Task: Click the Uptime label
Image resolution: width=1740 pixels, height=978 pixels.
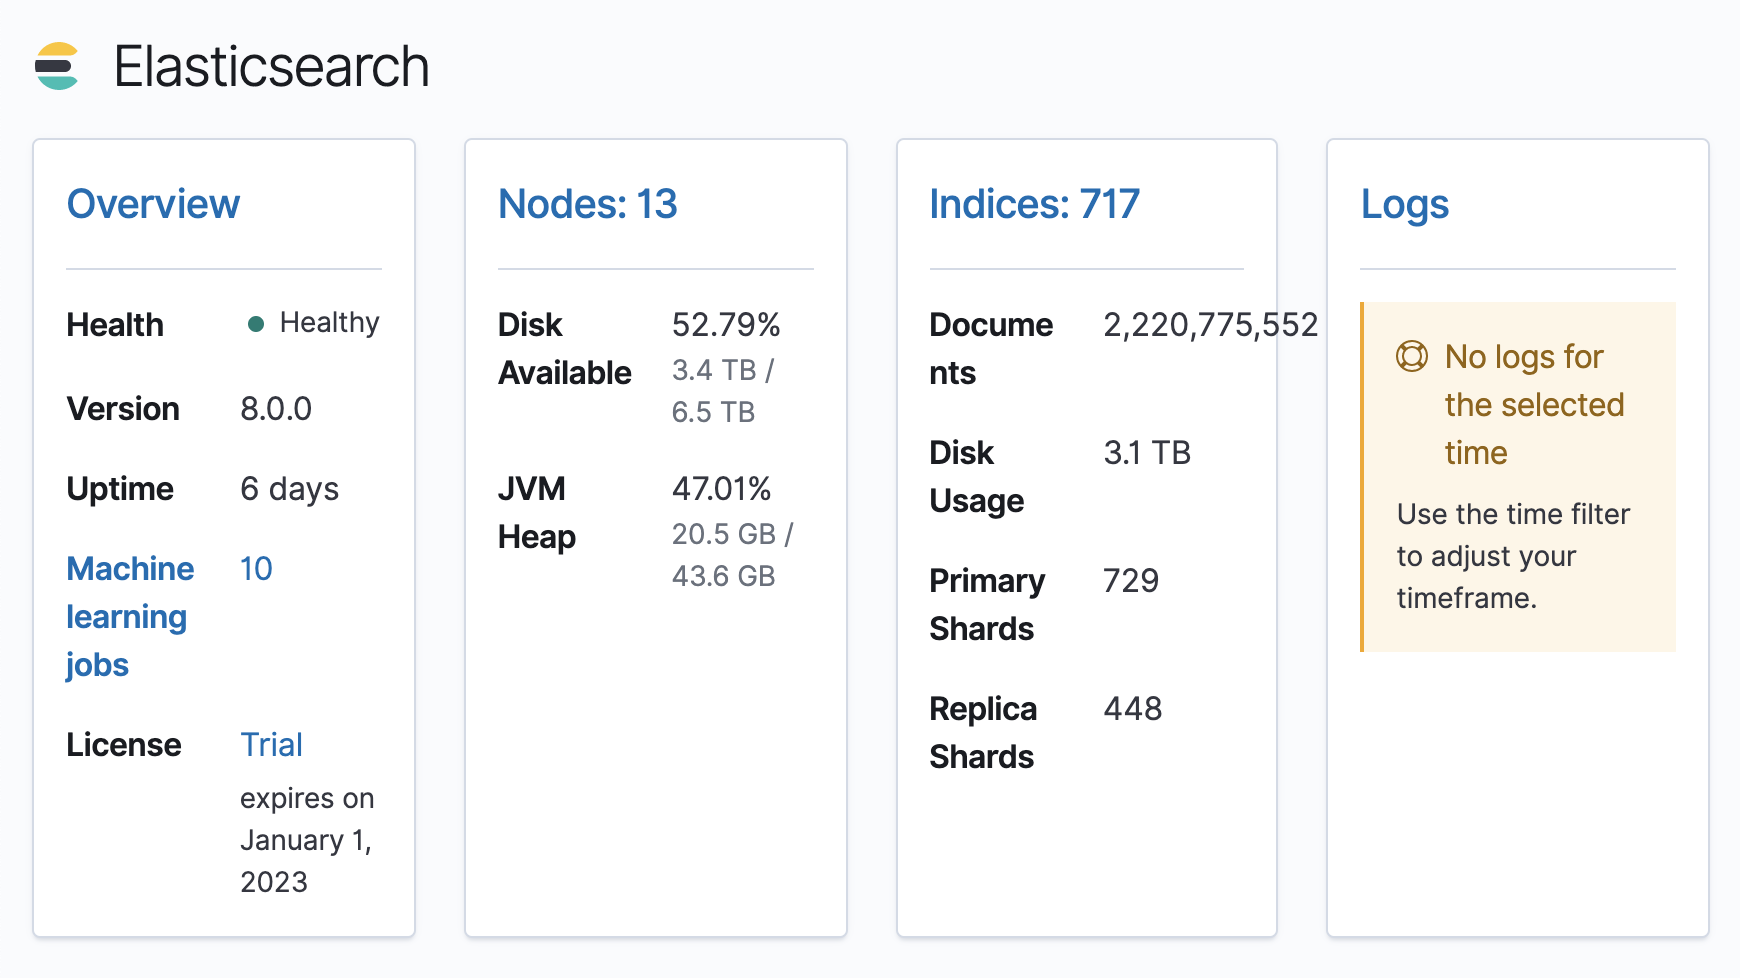Action: pyautogui.click(x=120, y=489)
